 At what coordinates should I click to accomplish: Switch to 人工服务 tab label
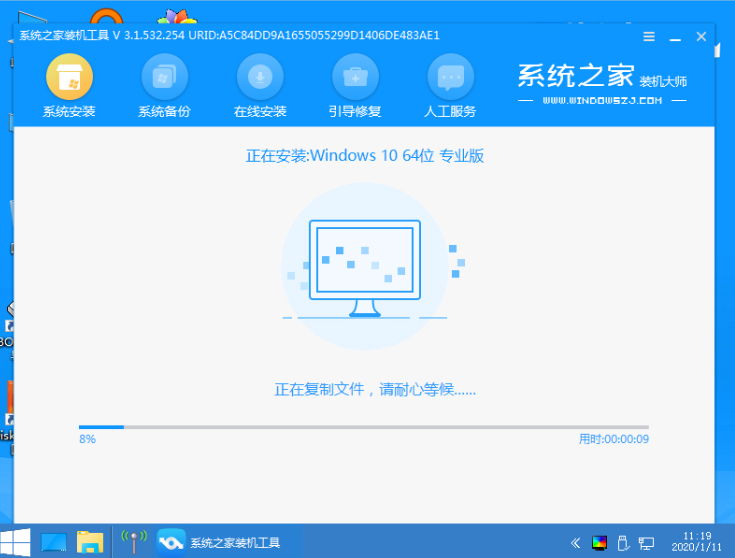point(450,112)
